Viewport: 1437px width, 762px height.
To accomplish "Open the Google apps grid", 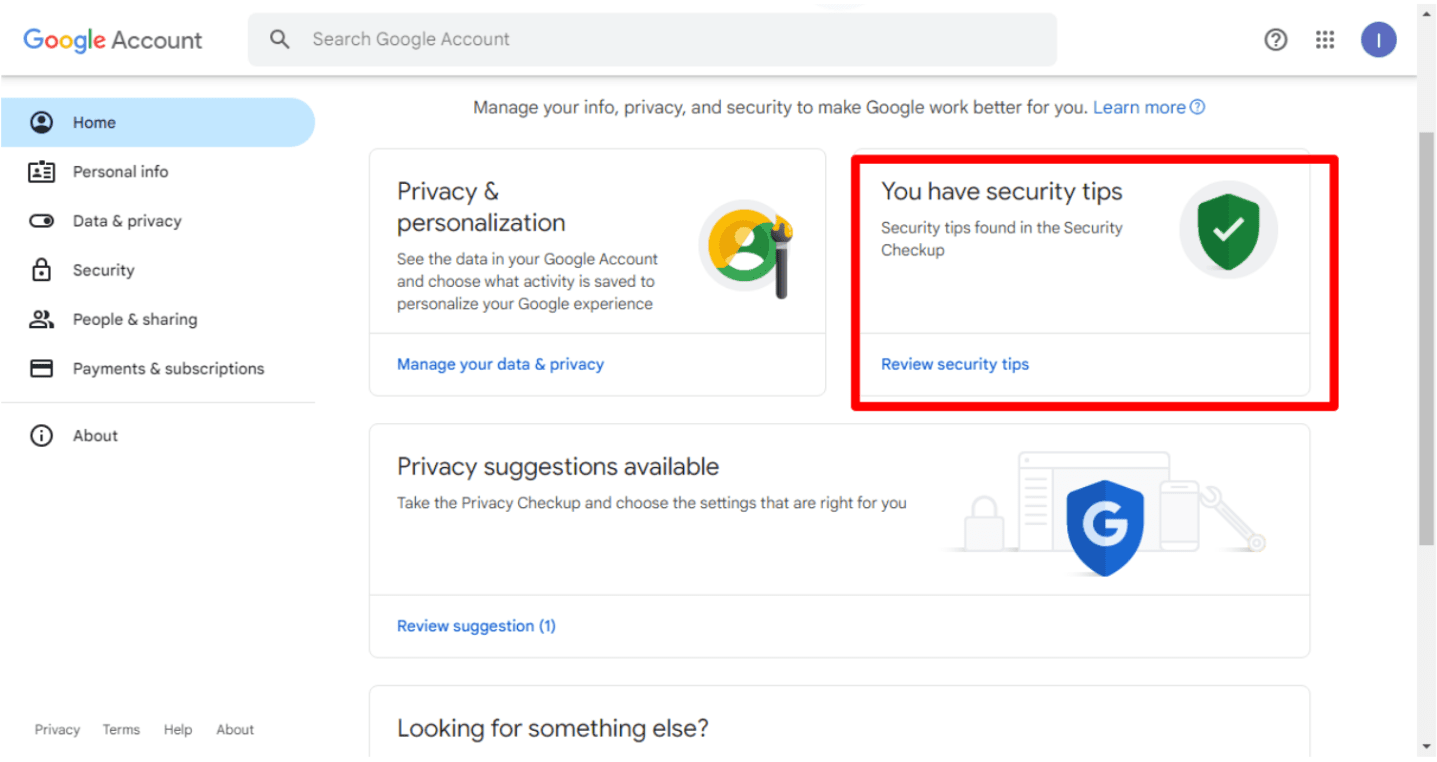I will (x=1325, y=39).
